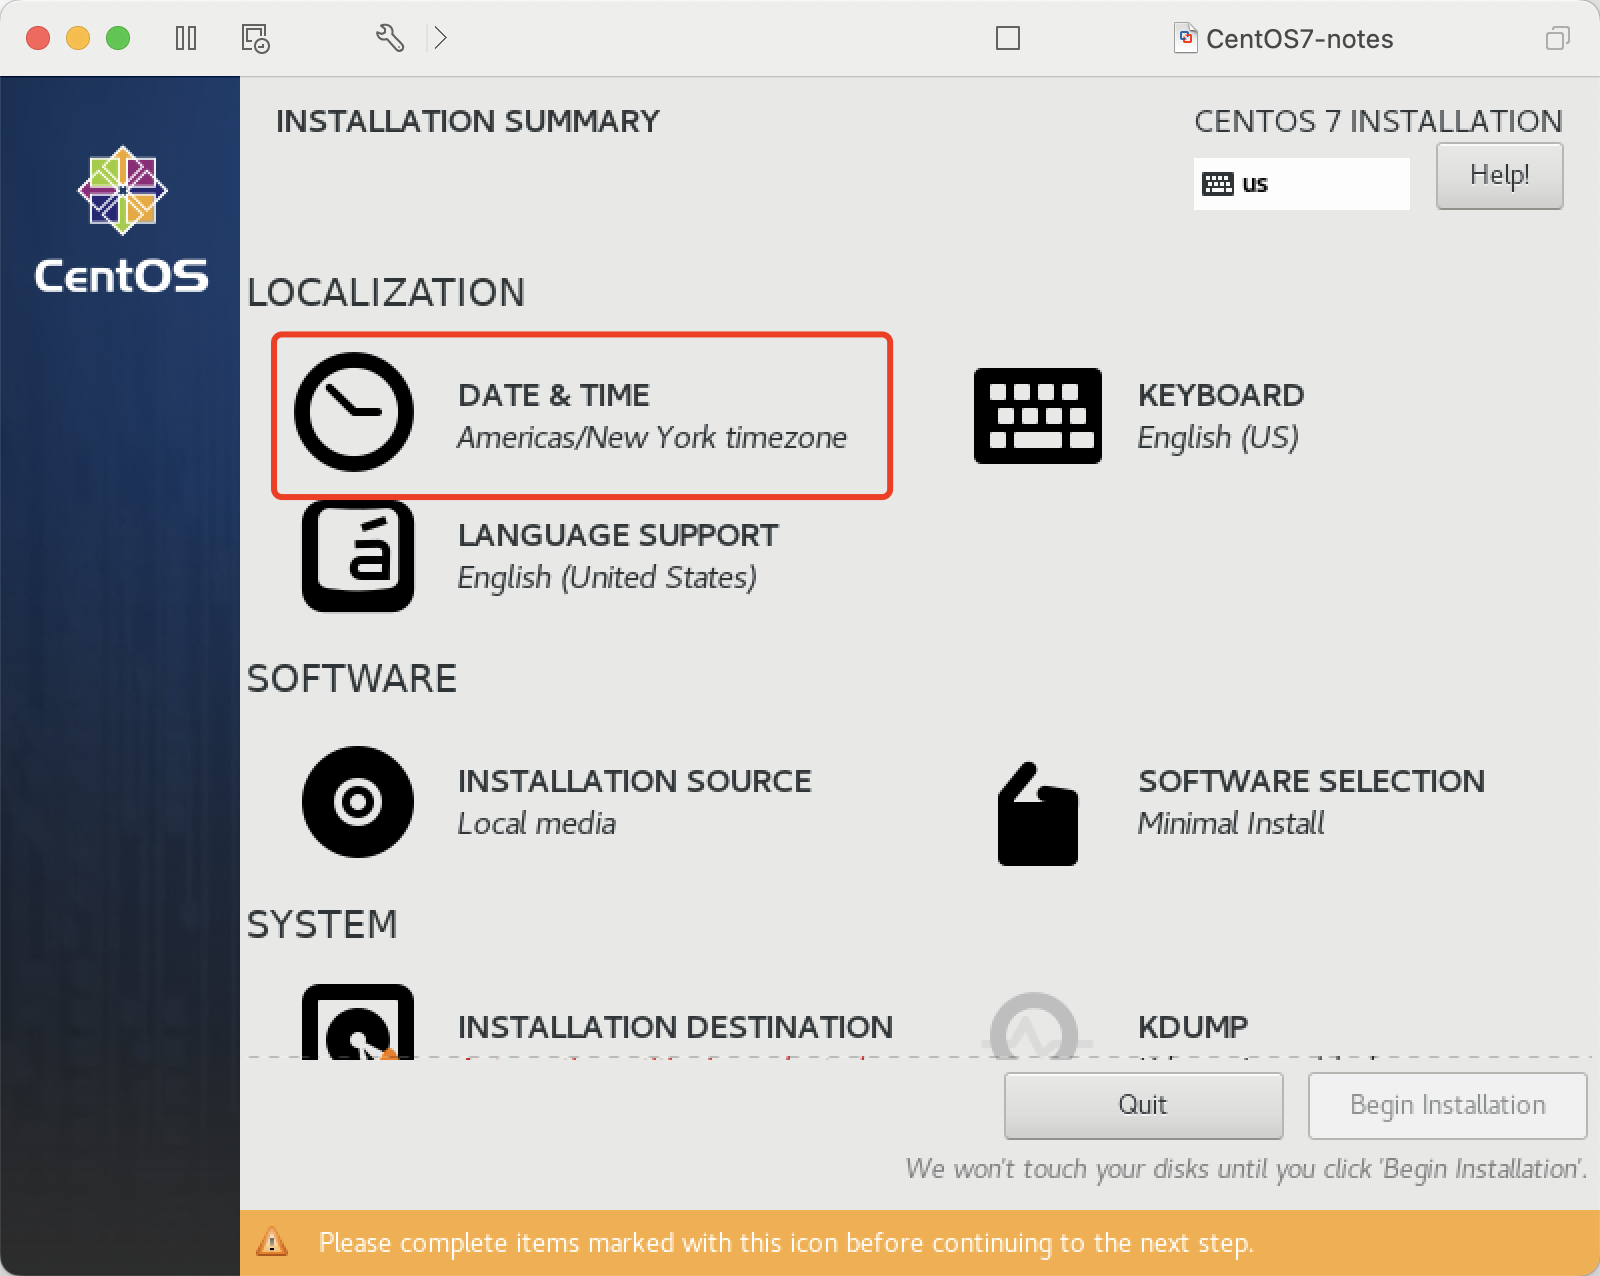1600x1276 pixels.
Task: Select INSTALLATION DESTINATION label
Action: (x=676, y=1027)
